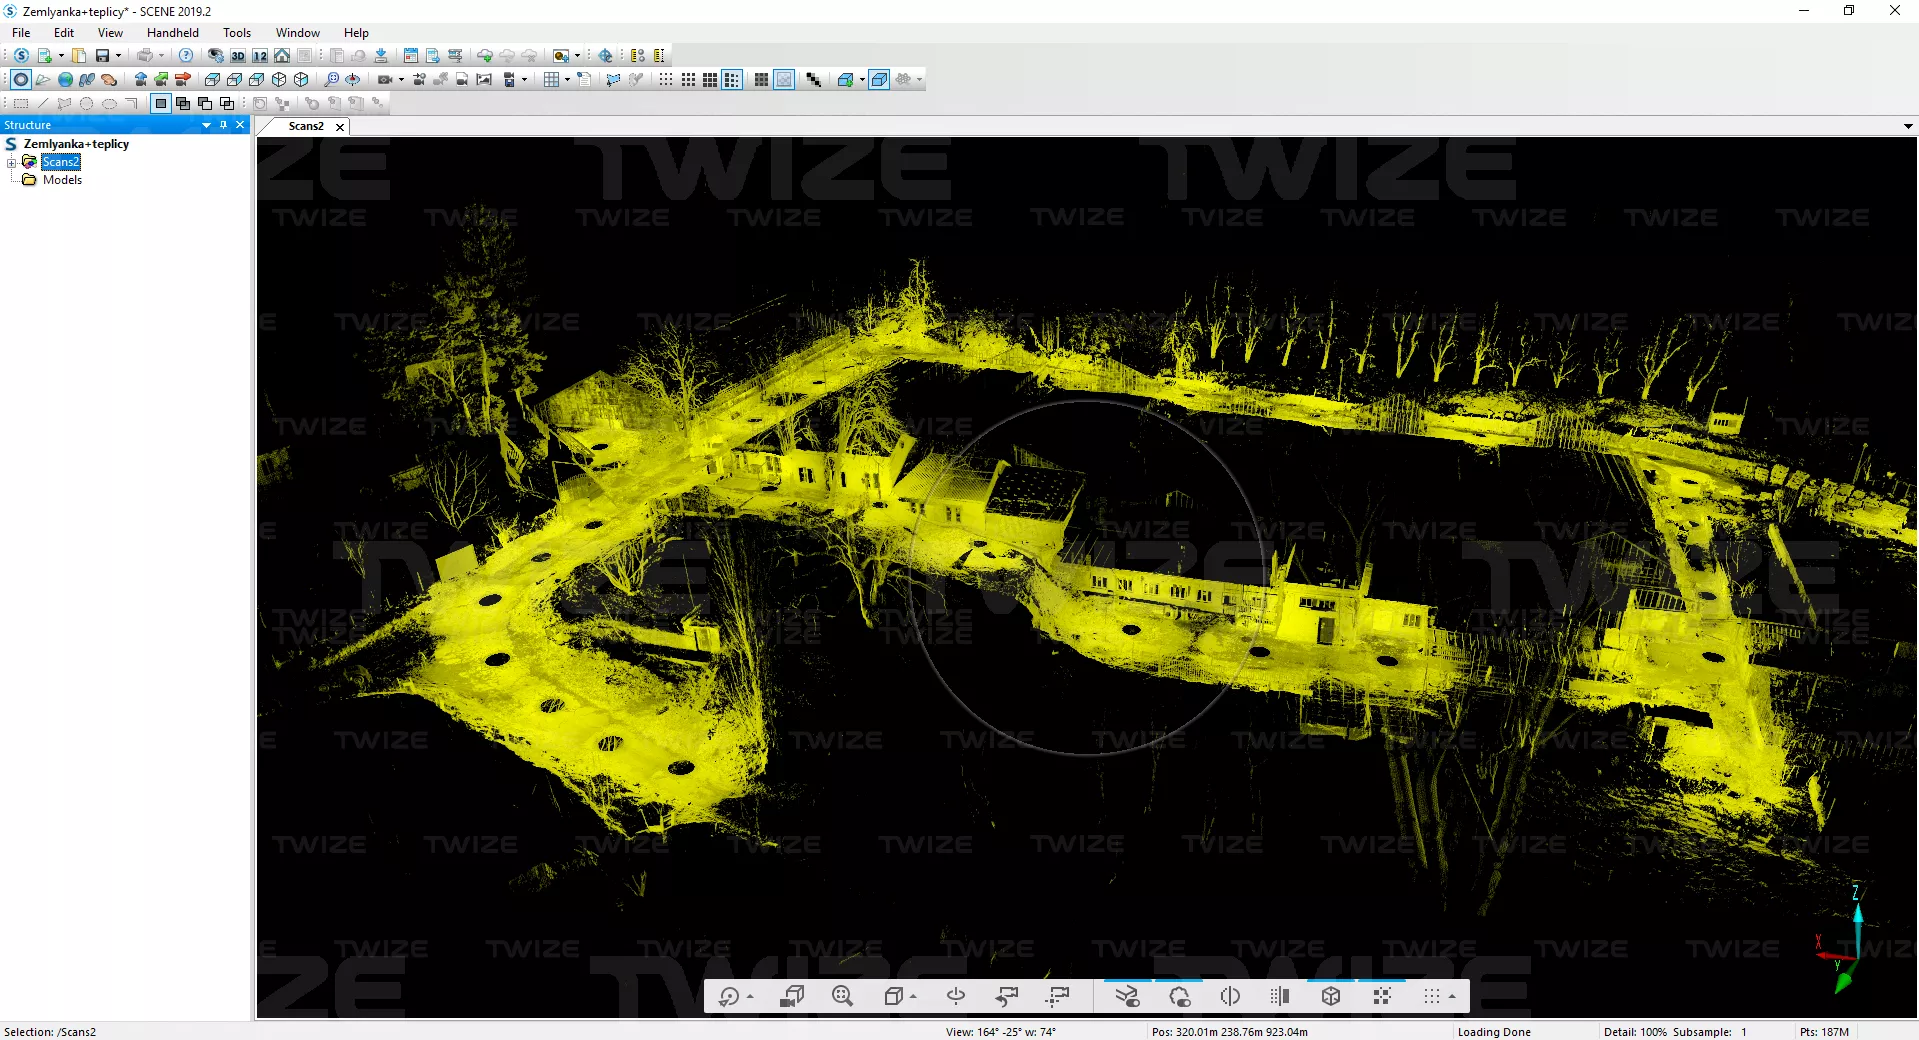Viewport: 1919px width, 1040px height.
Task: Select the footsteps walk mode icon
Action: [x=87, y=80]
